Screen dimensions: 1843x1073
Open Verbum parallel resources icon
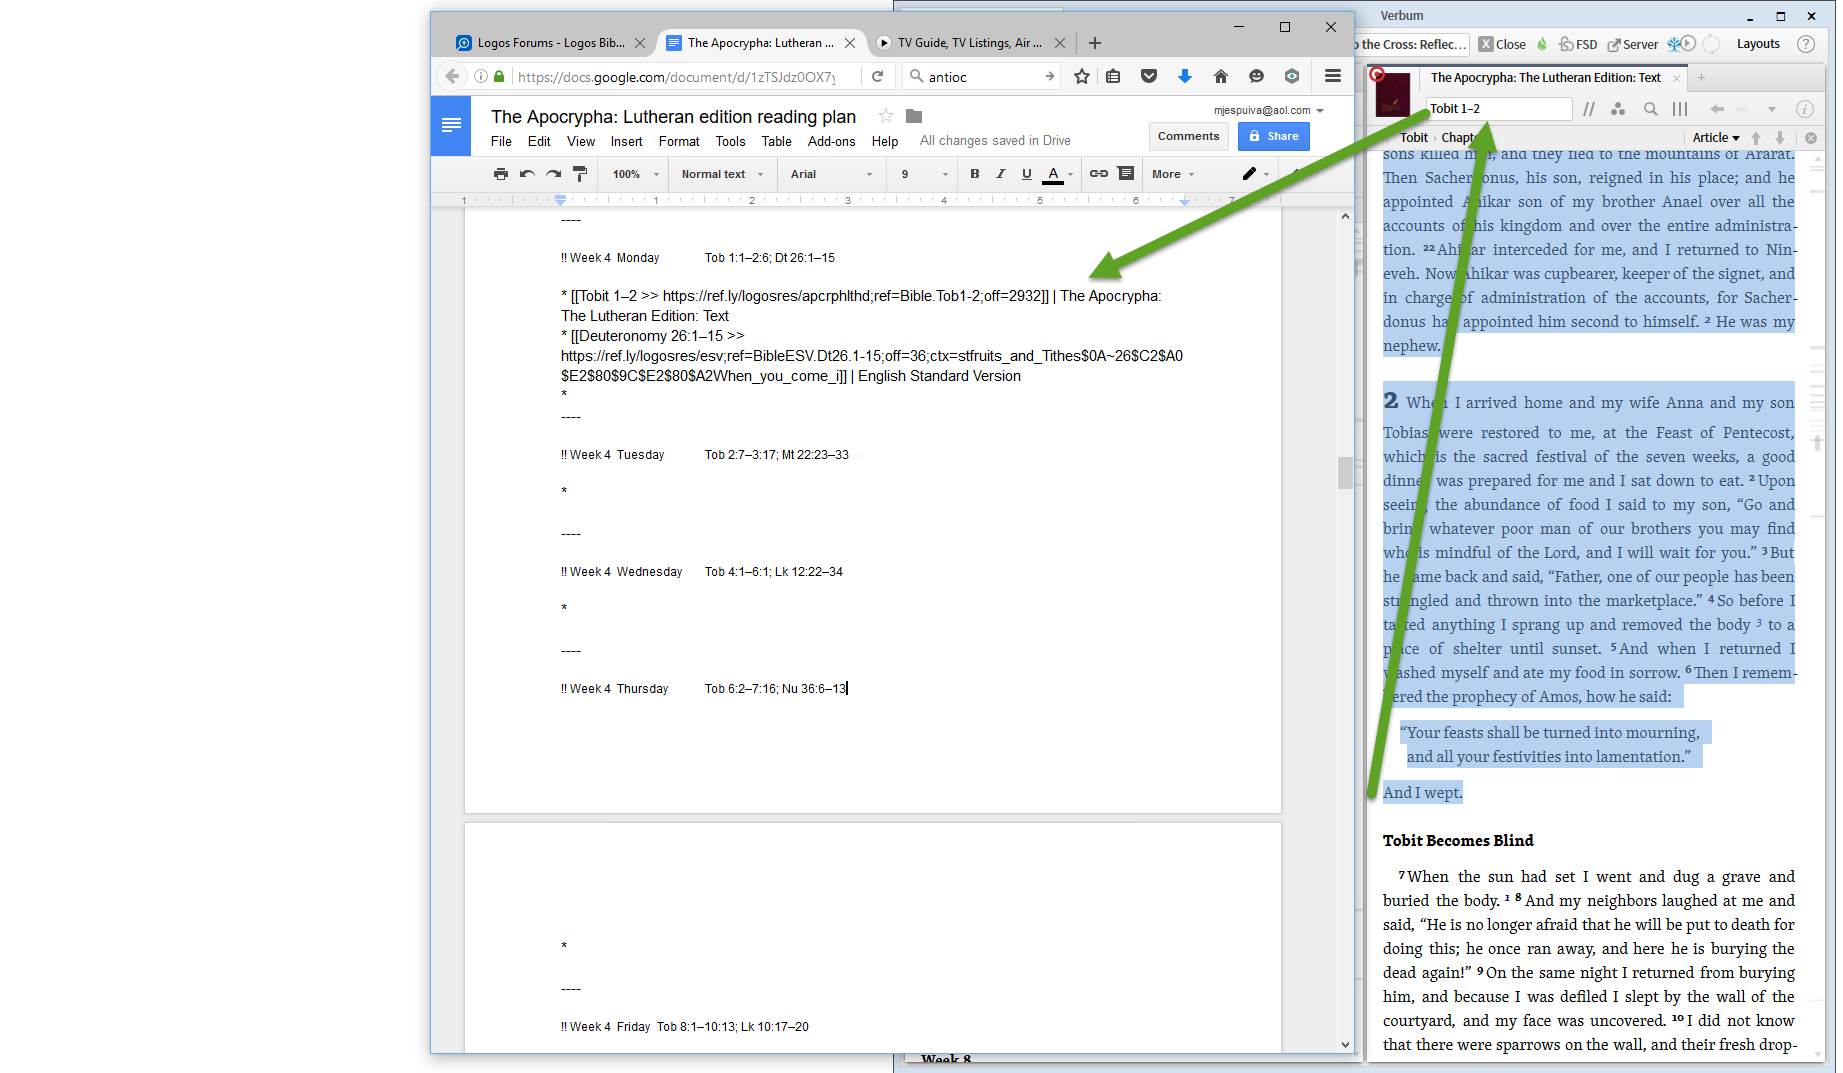tap(1589, 109)
